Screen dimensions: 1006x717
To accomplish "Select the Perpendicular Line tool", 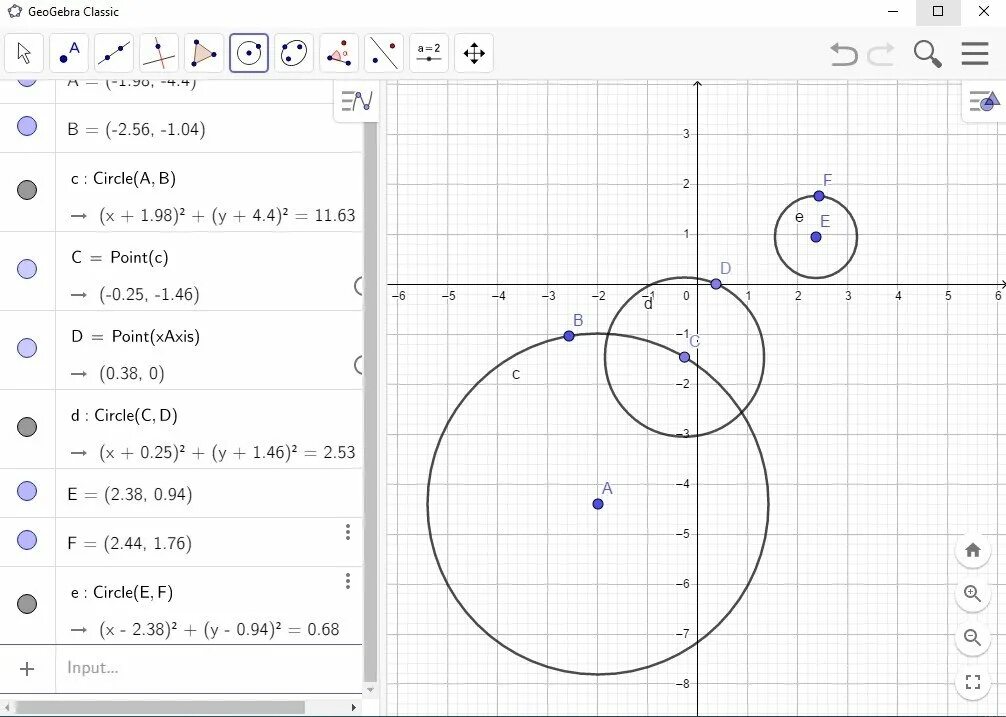I will [159, 53].
